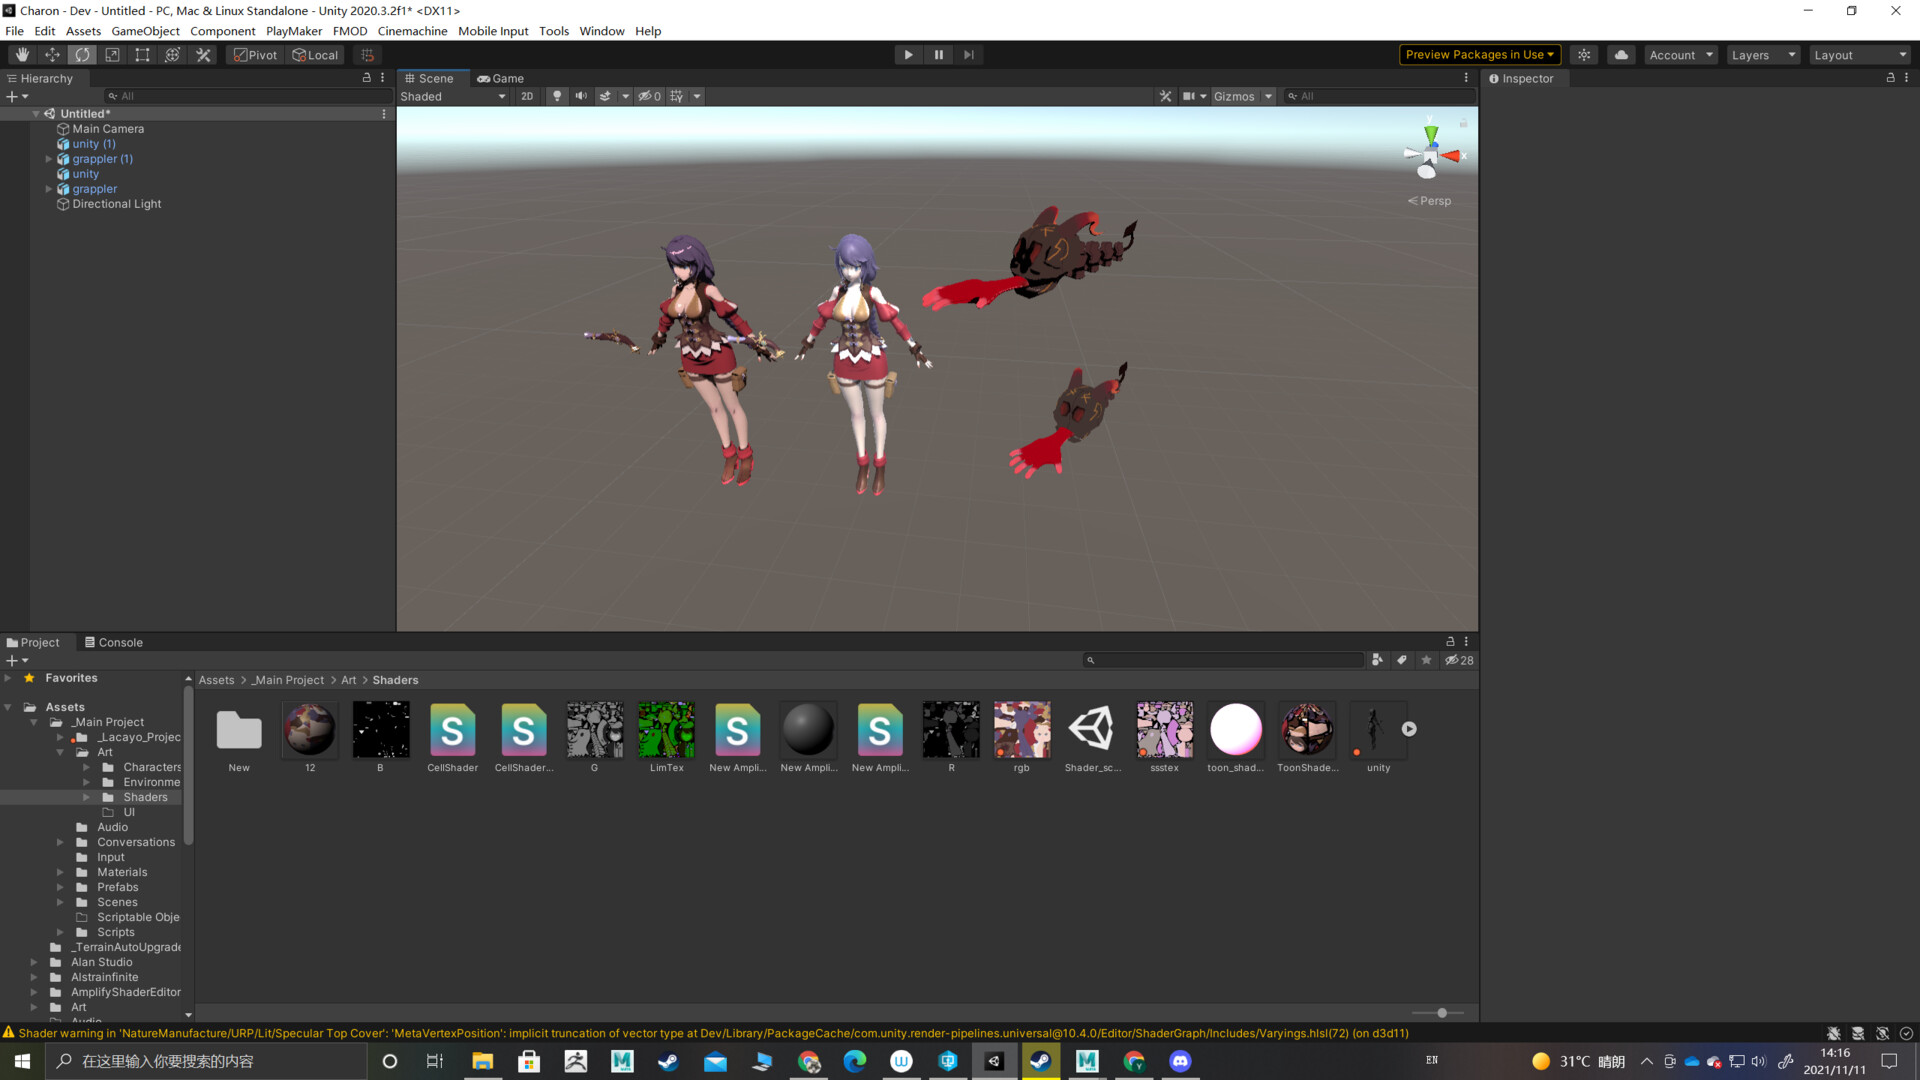Select the combined Transform tool

(172, 55)
